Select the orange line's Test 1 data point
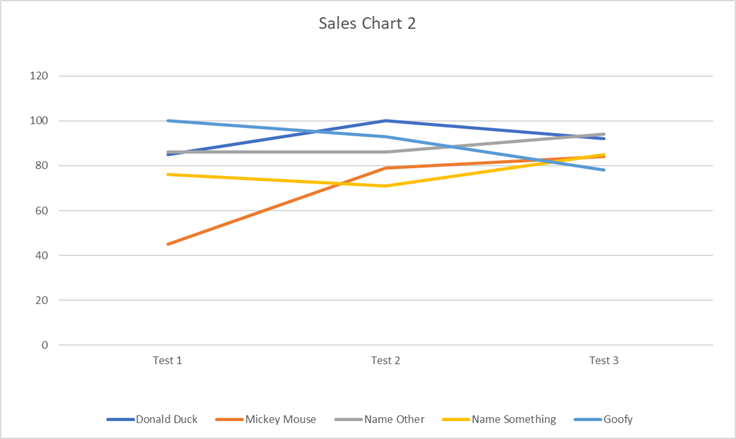736x439 pixels. click(168, 244)
